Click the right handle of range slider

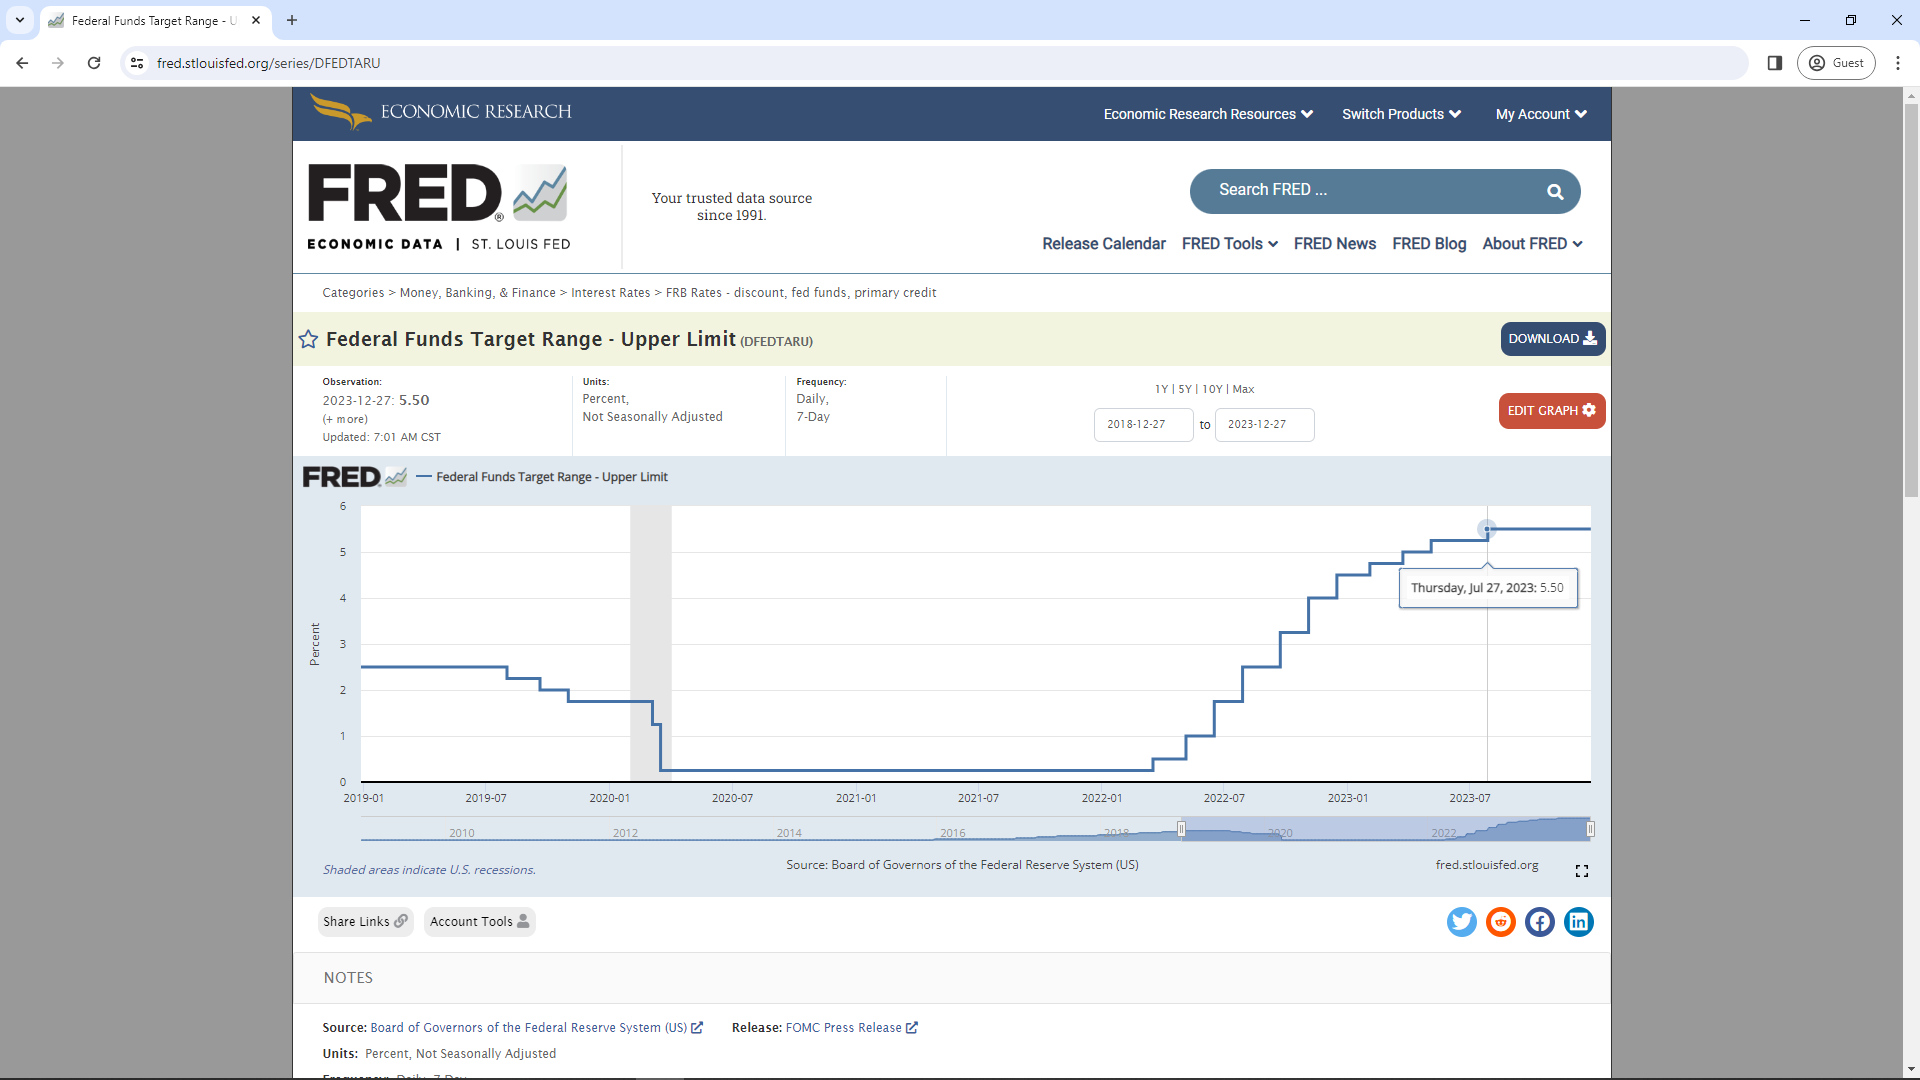(1590, 829)
